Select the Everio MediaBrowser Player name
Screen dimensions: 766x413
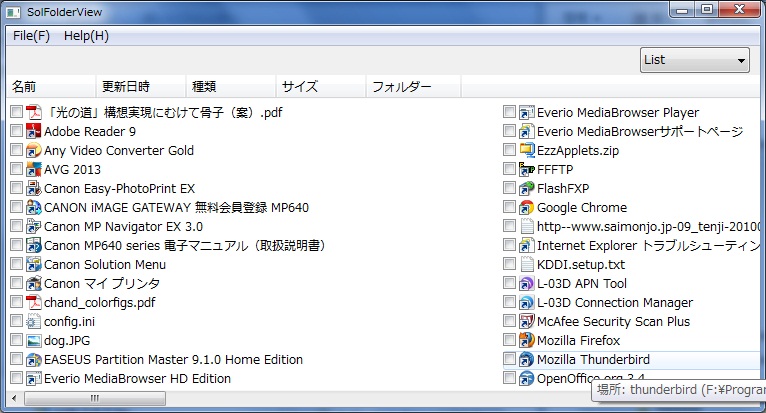618,112
